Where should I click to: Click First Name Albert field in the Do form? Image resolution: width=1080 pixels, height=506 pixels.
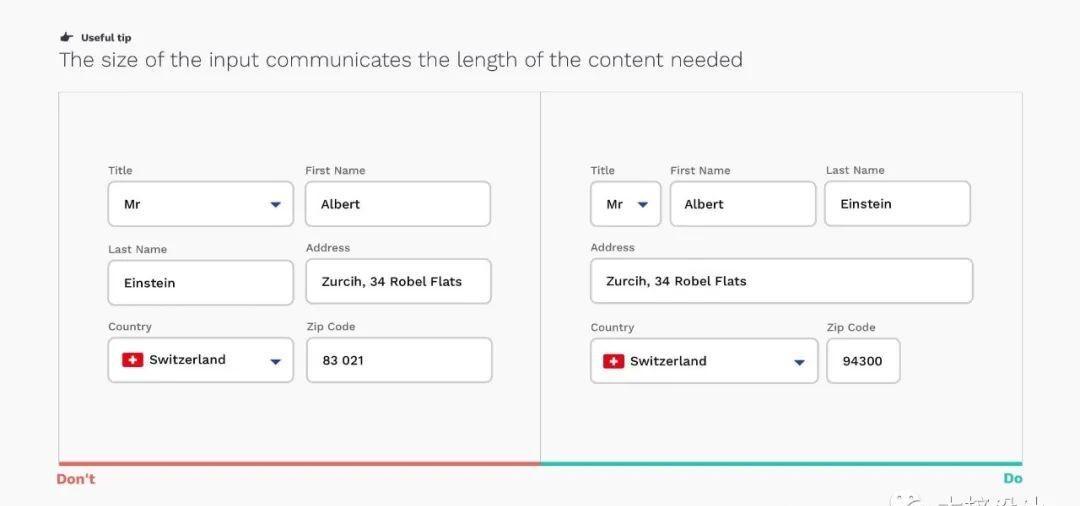742,204
